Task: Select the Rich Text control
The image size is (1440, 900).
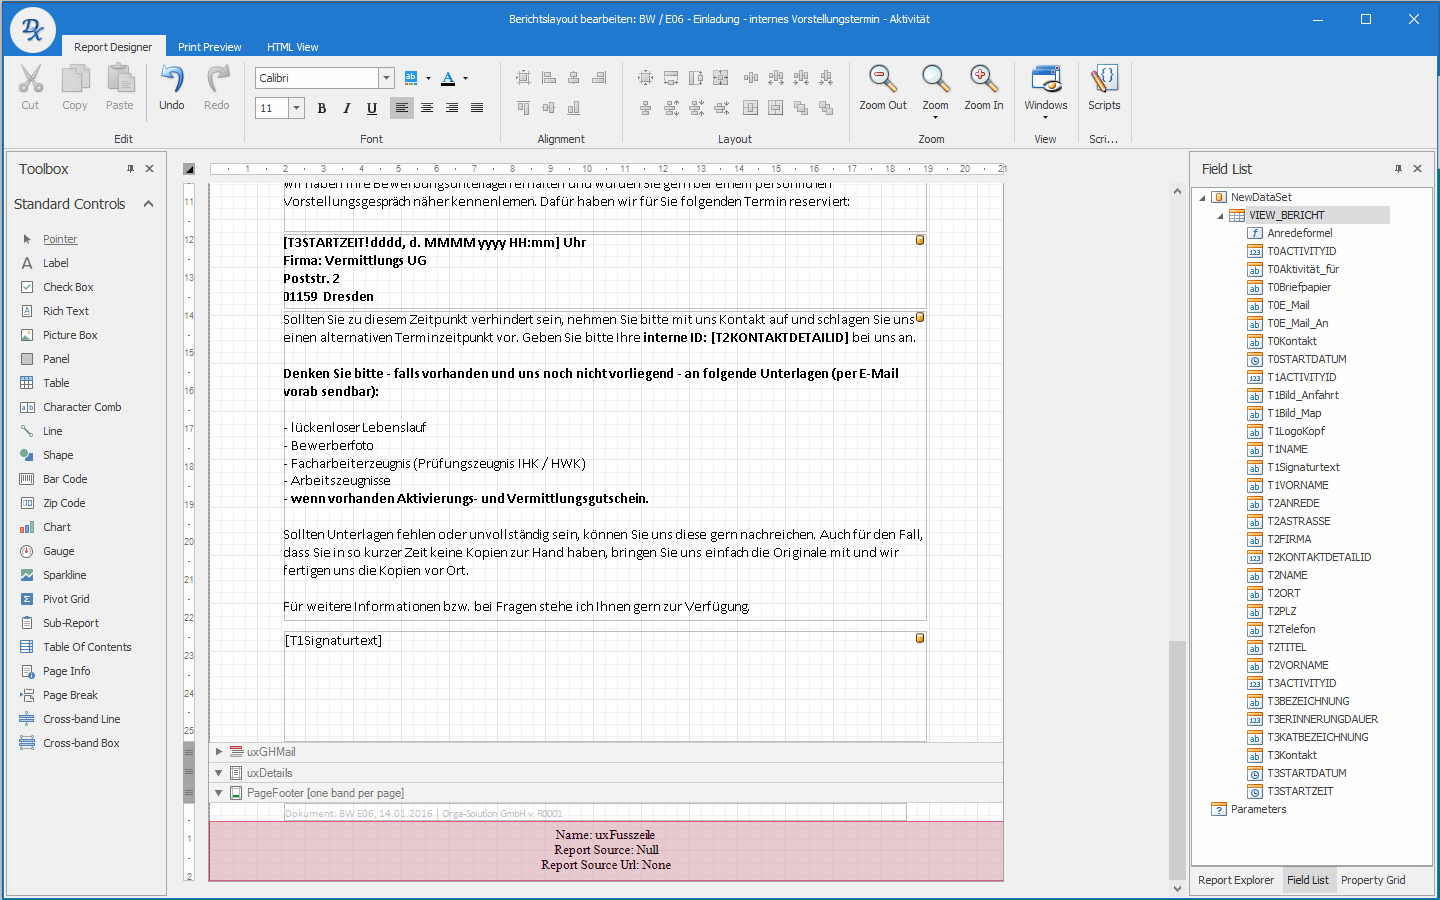Action: (x=65, y=311)
